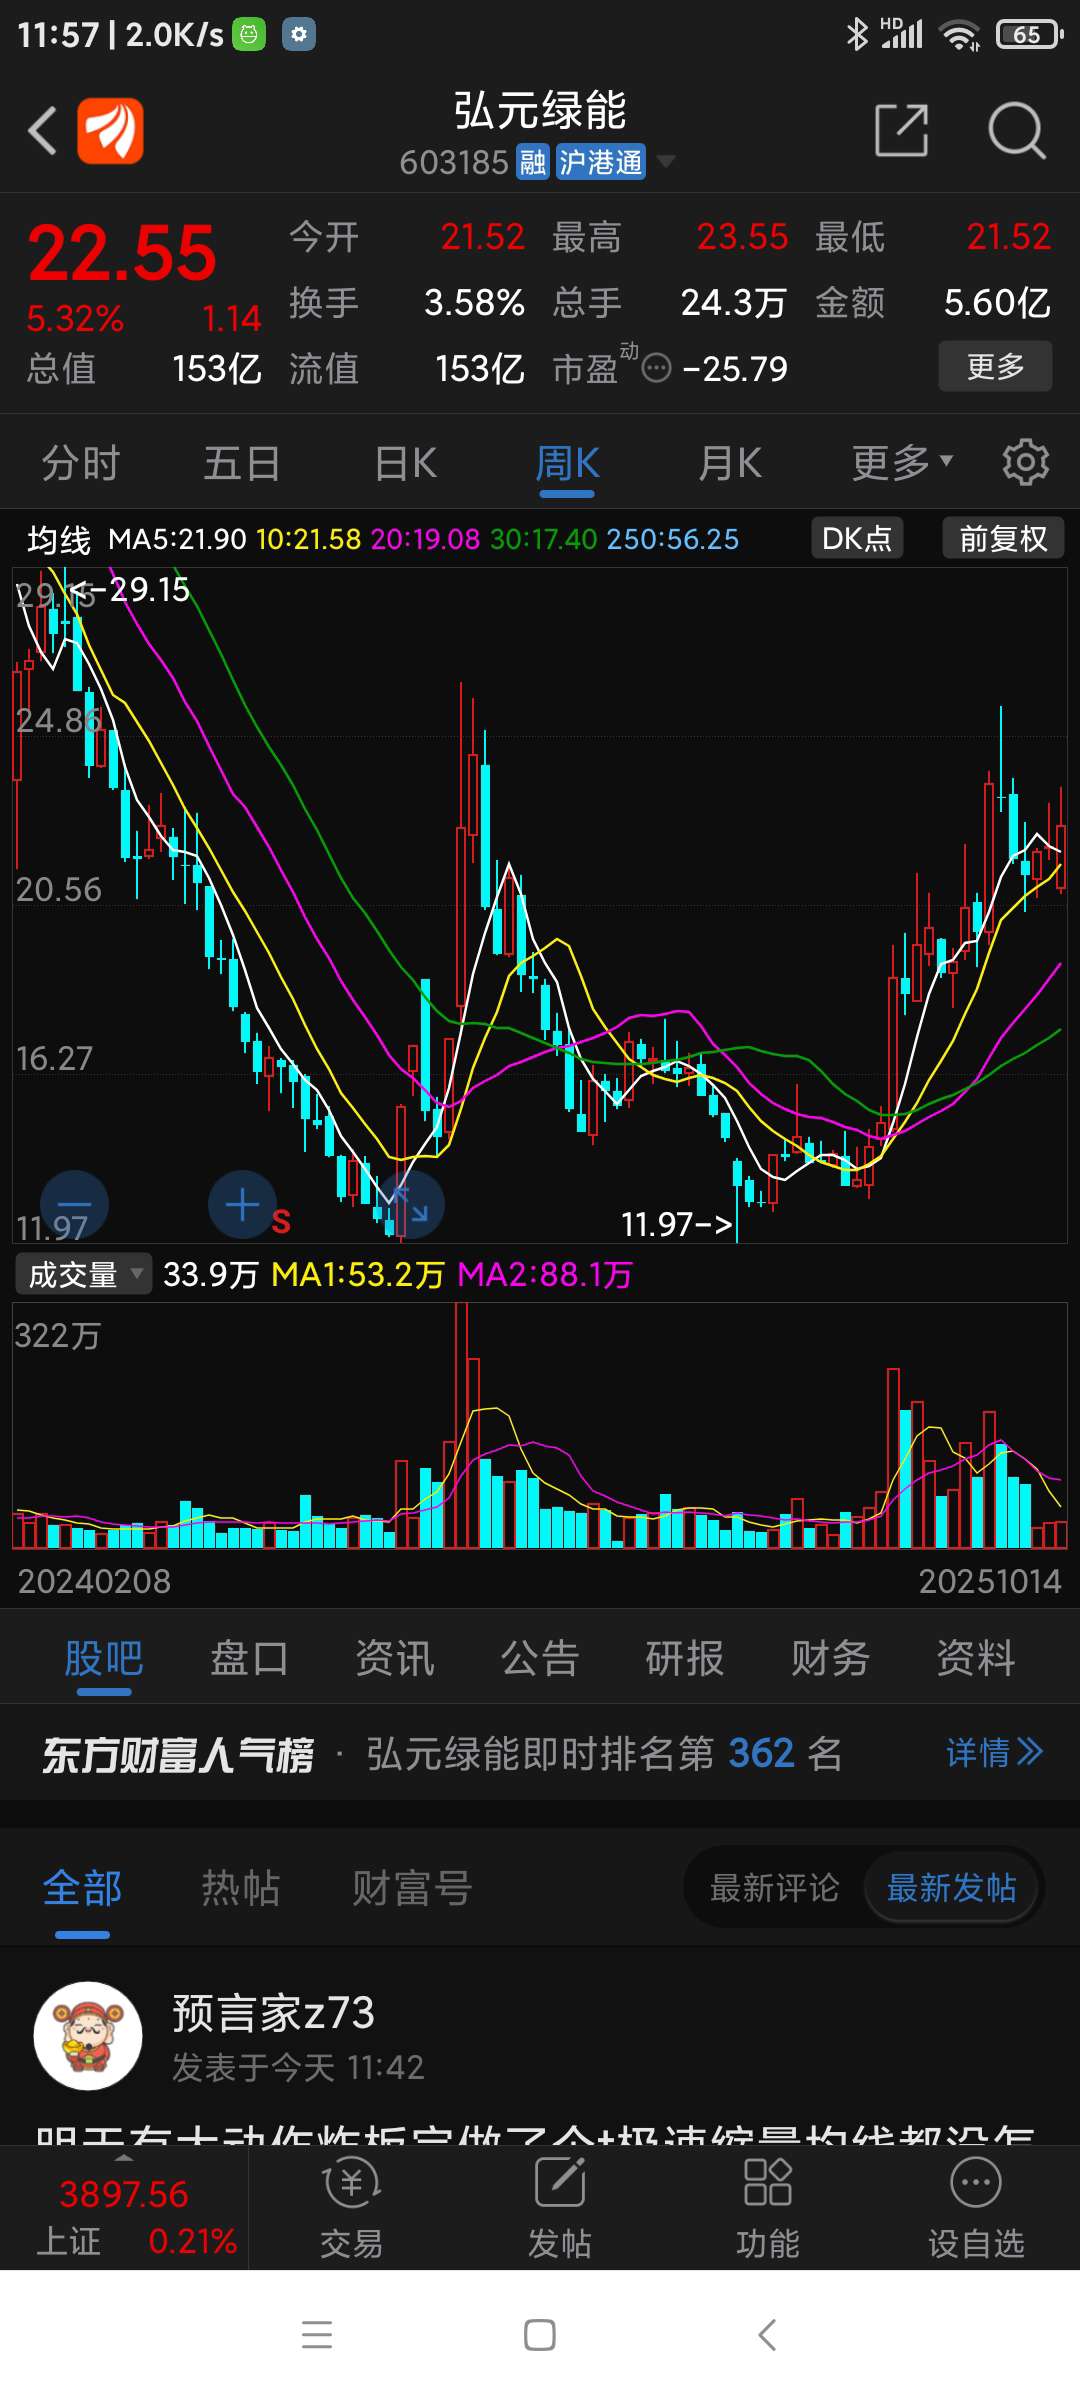Open 预言家z73 user avatar
The height and width of the screenshot is (2400, 1080).
[x=88, y=2036]
